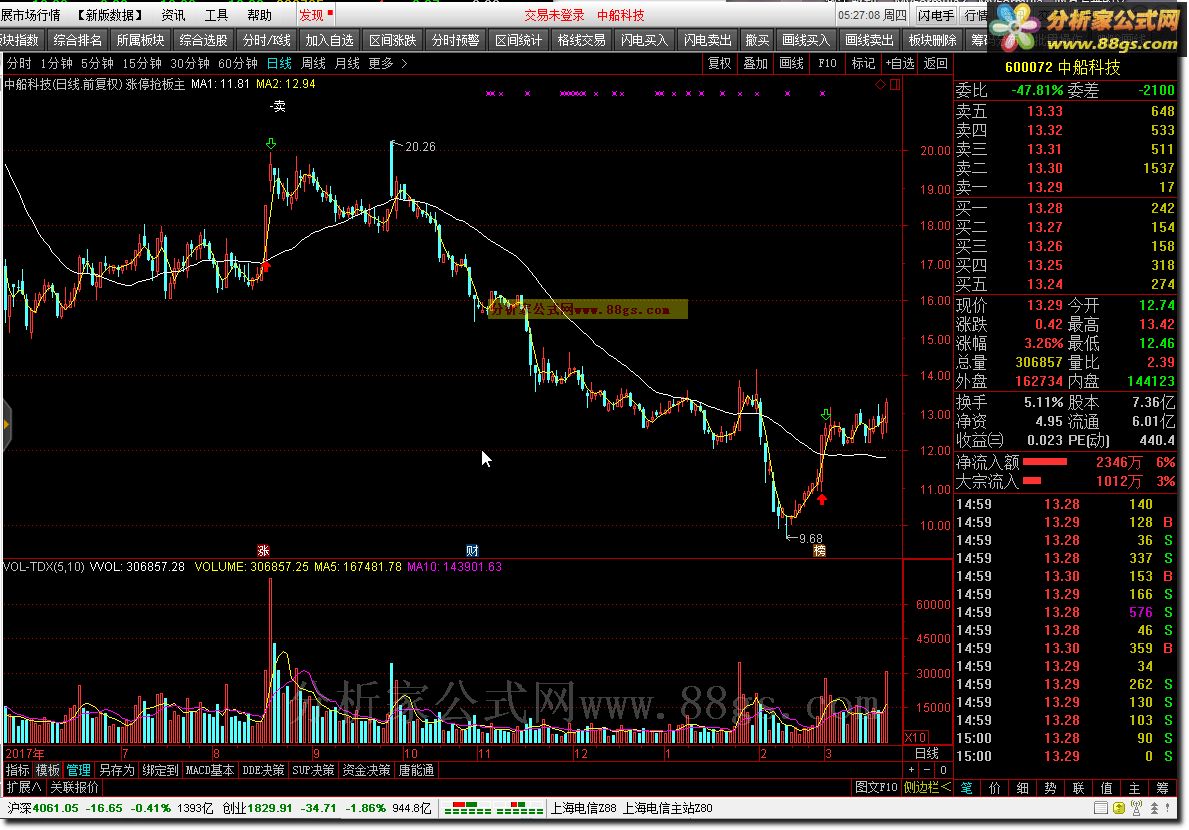Viewport: 1189px width, 830px height.
Task: Click the 净流入额 red flow bar
Action: (x=1045, y=462)
